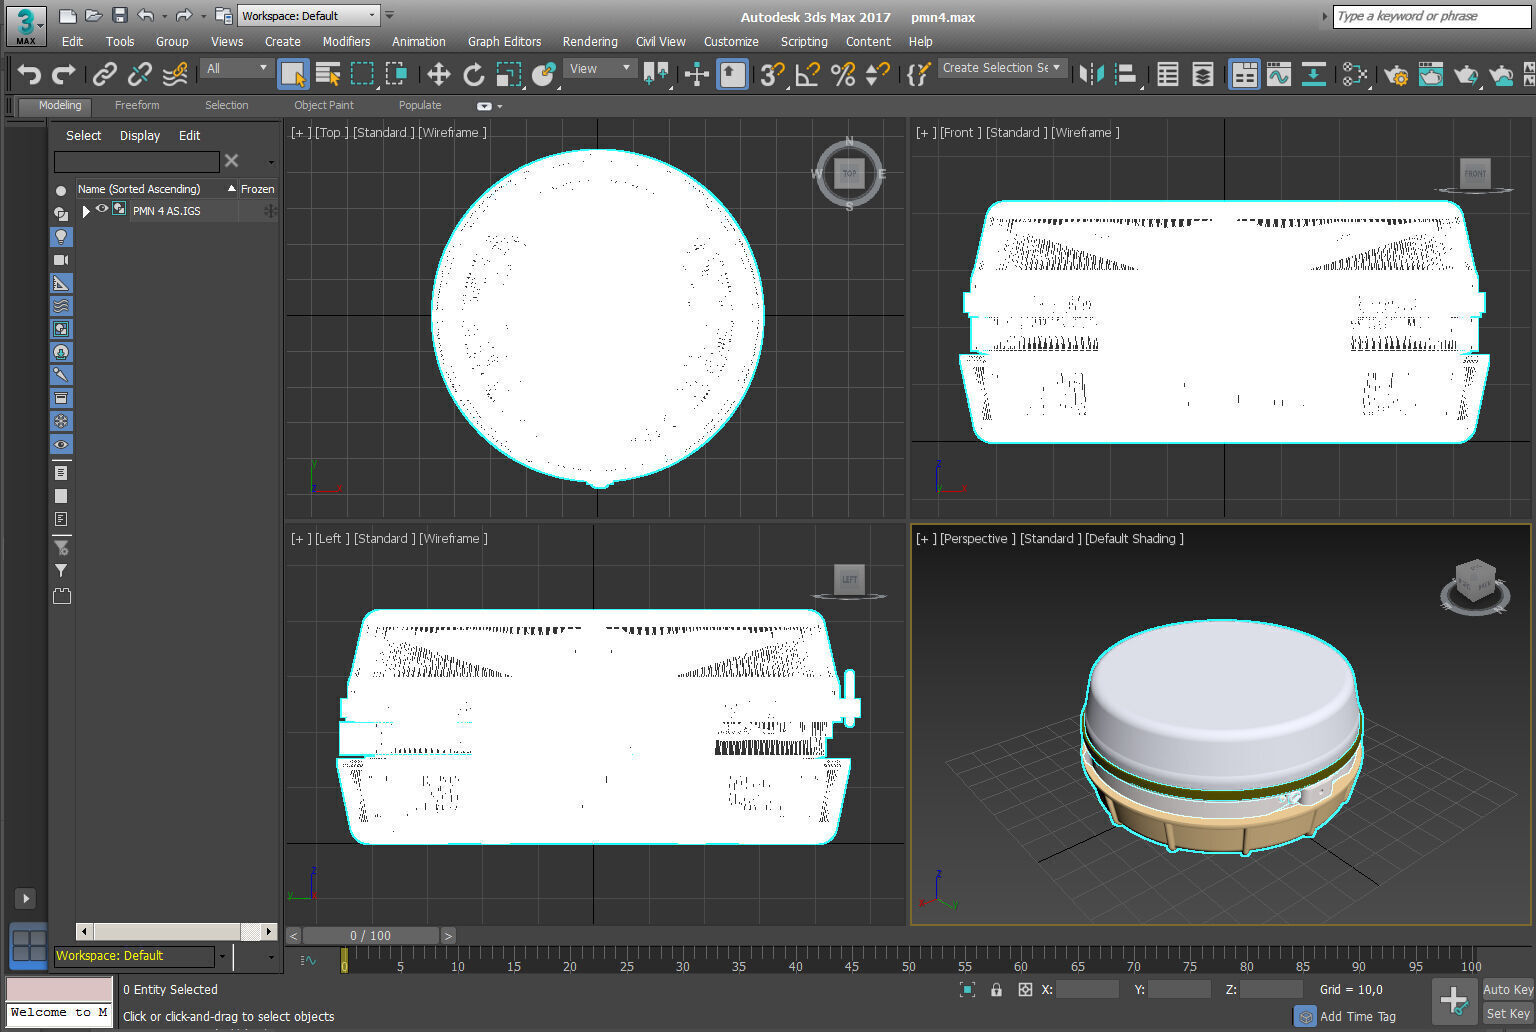
Task: Select the Move transform tool
Action: click(x=438, y=74)
